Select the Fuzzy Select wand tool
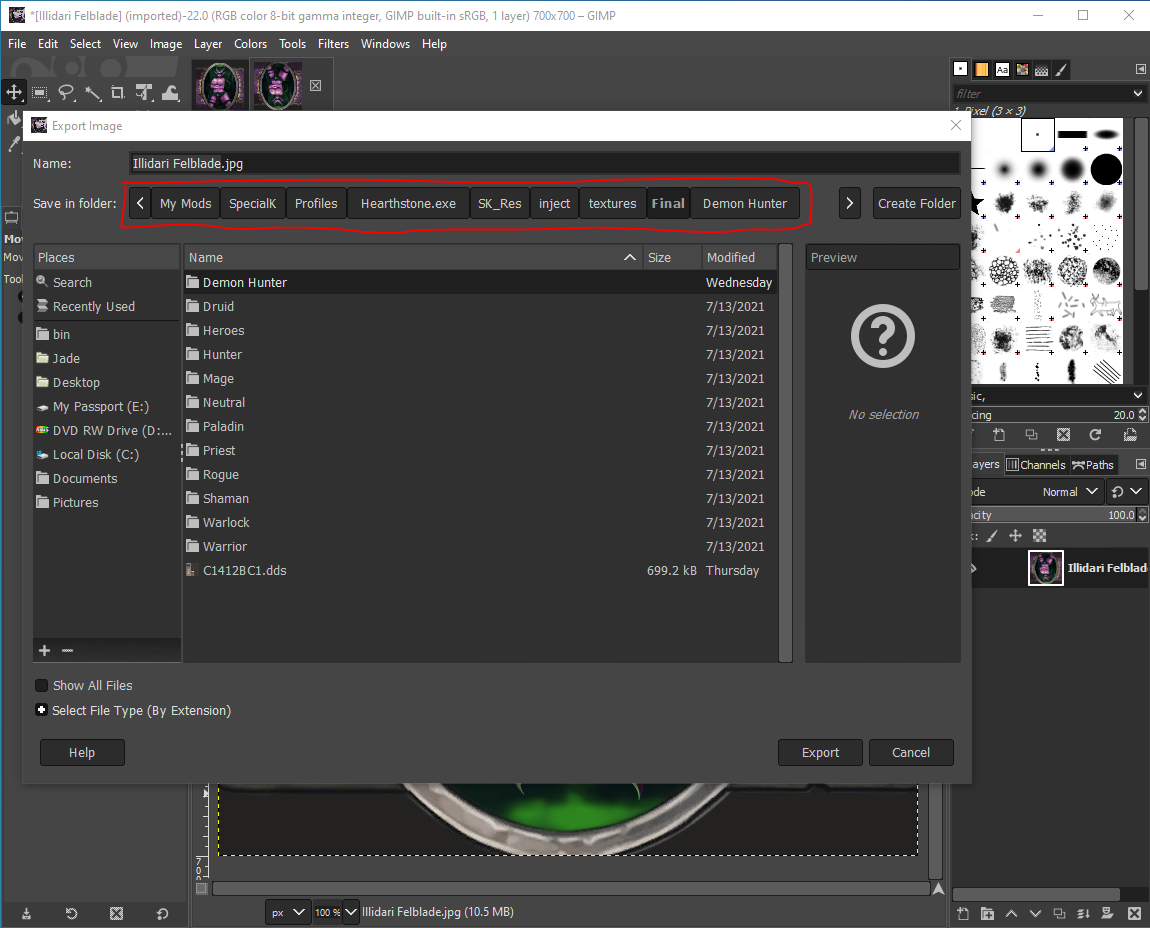This screenshot has height=928, width=1150. pyautogui.click(x=92, y=92)
